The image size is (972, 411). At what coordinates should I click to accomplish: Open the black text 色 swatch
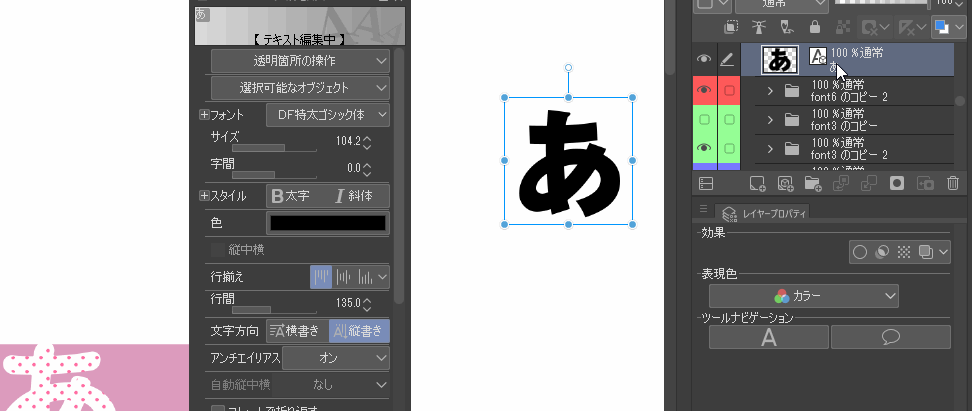coord(328,223)
